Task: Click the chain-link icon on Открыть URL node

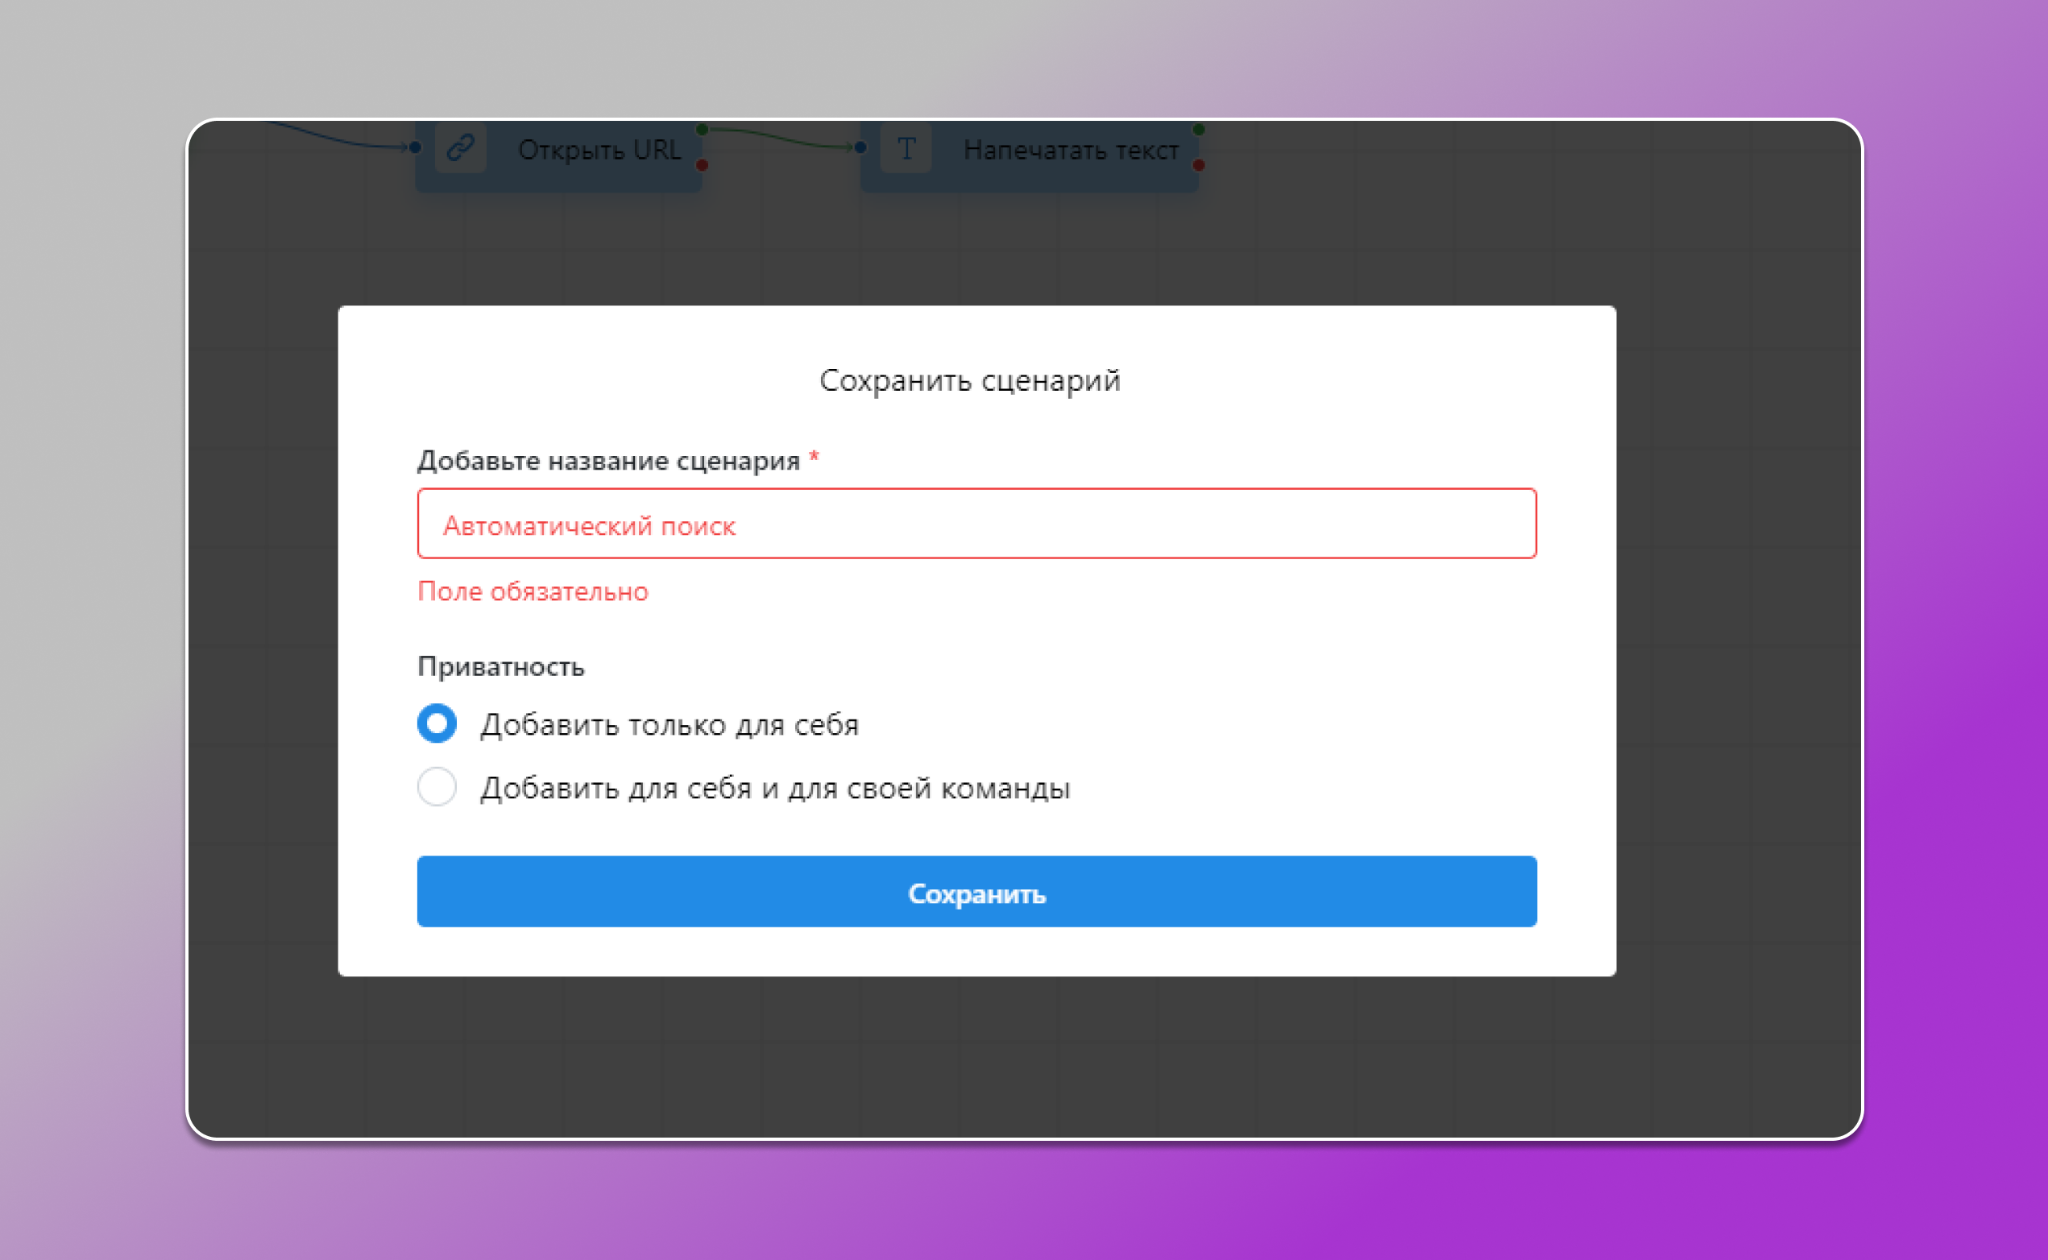Action: (460, 149)
